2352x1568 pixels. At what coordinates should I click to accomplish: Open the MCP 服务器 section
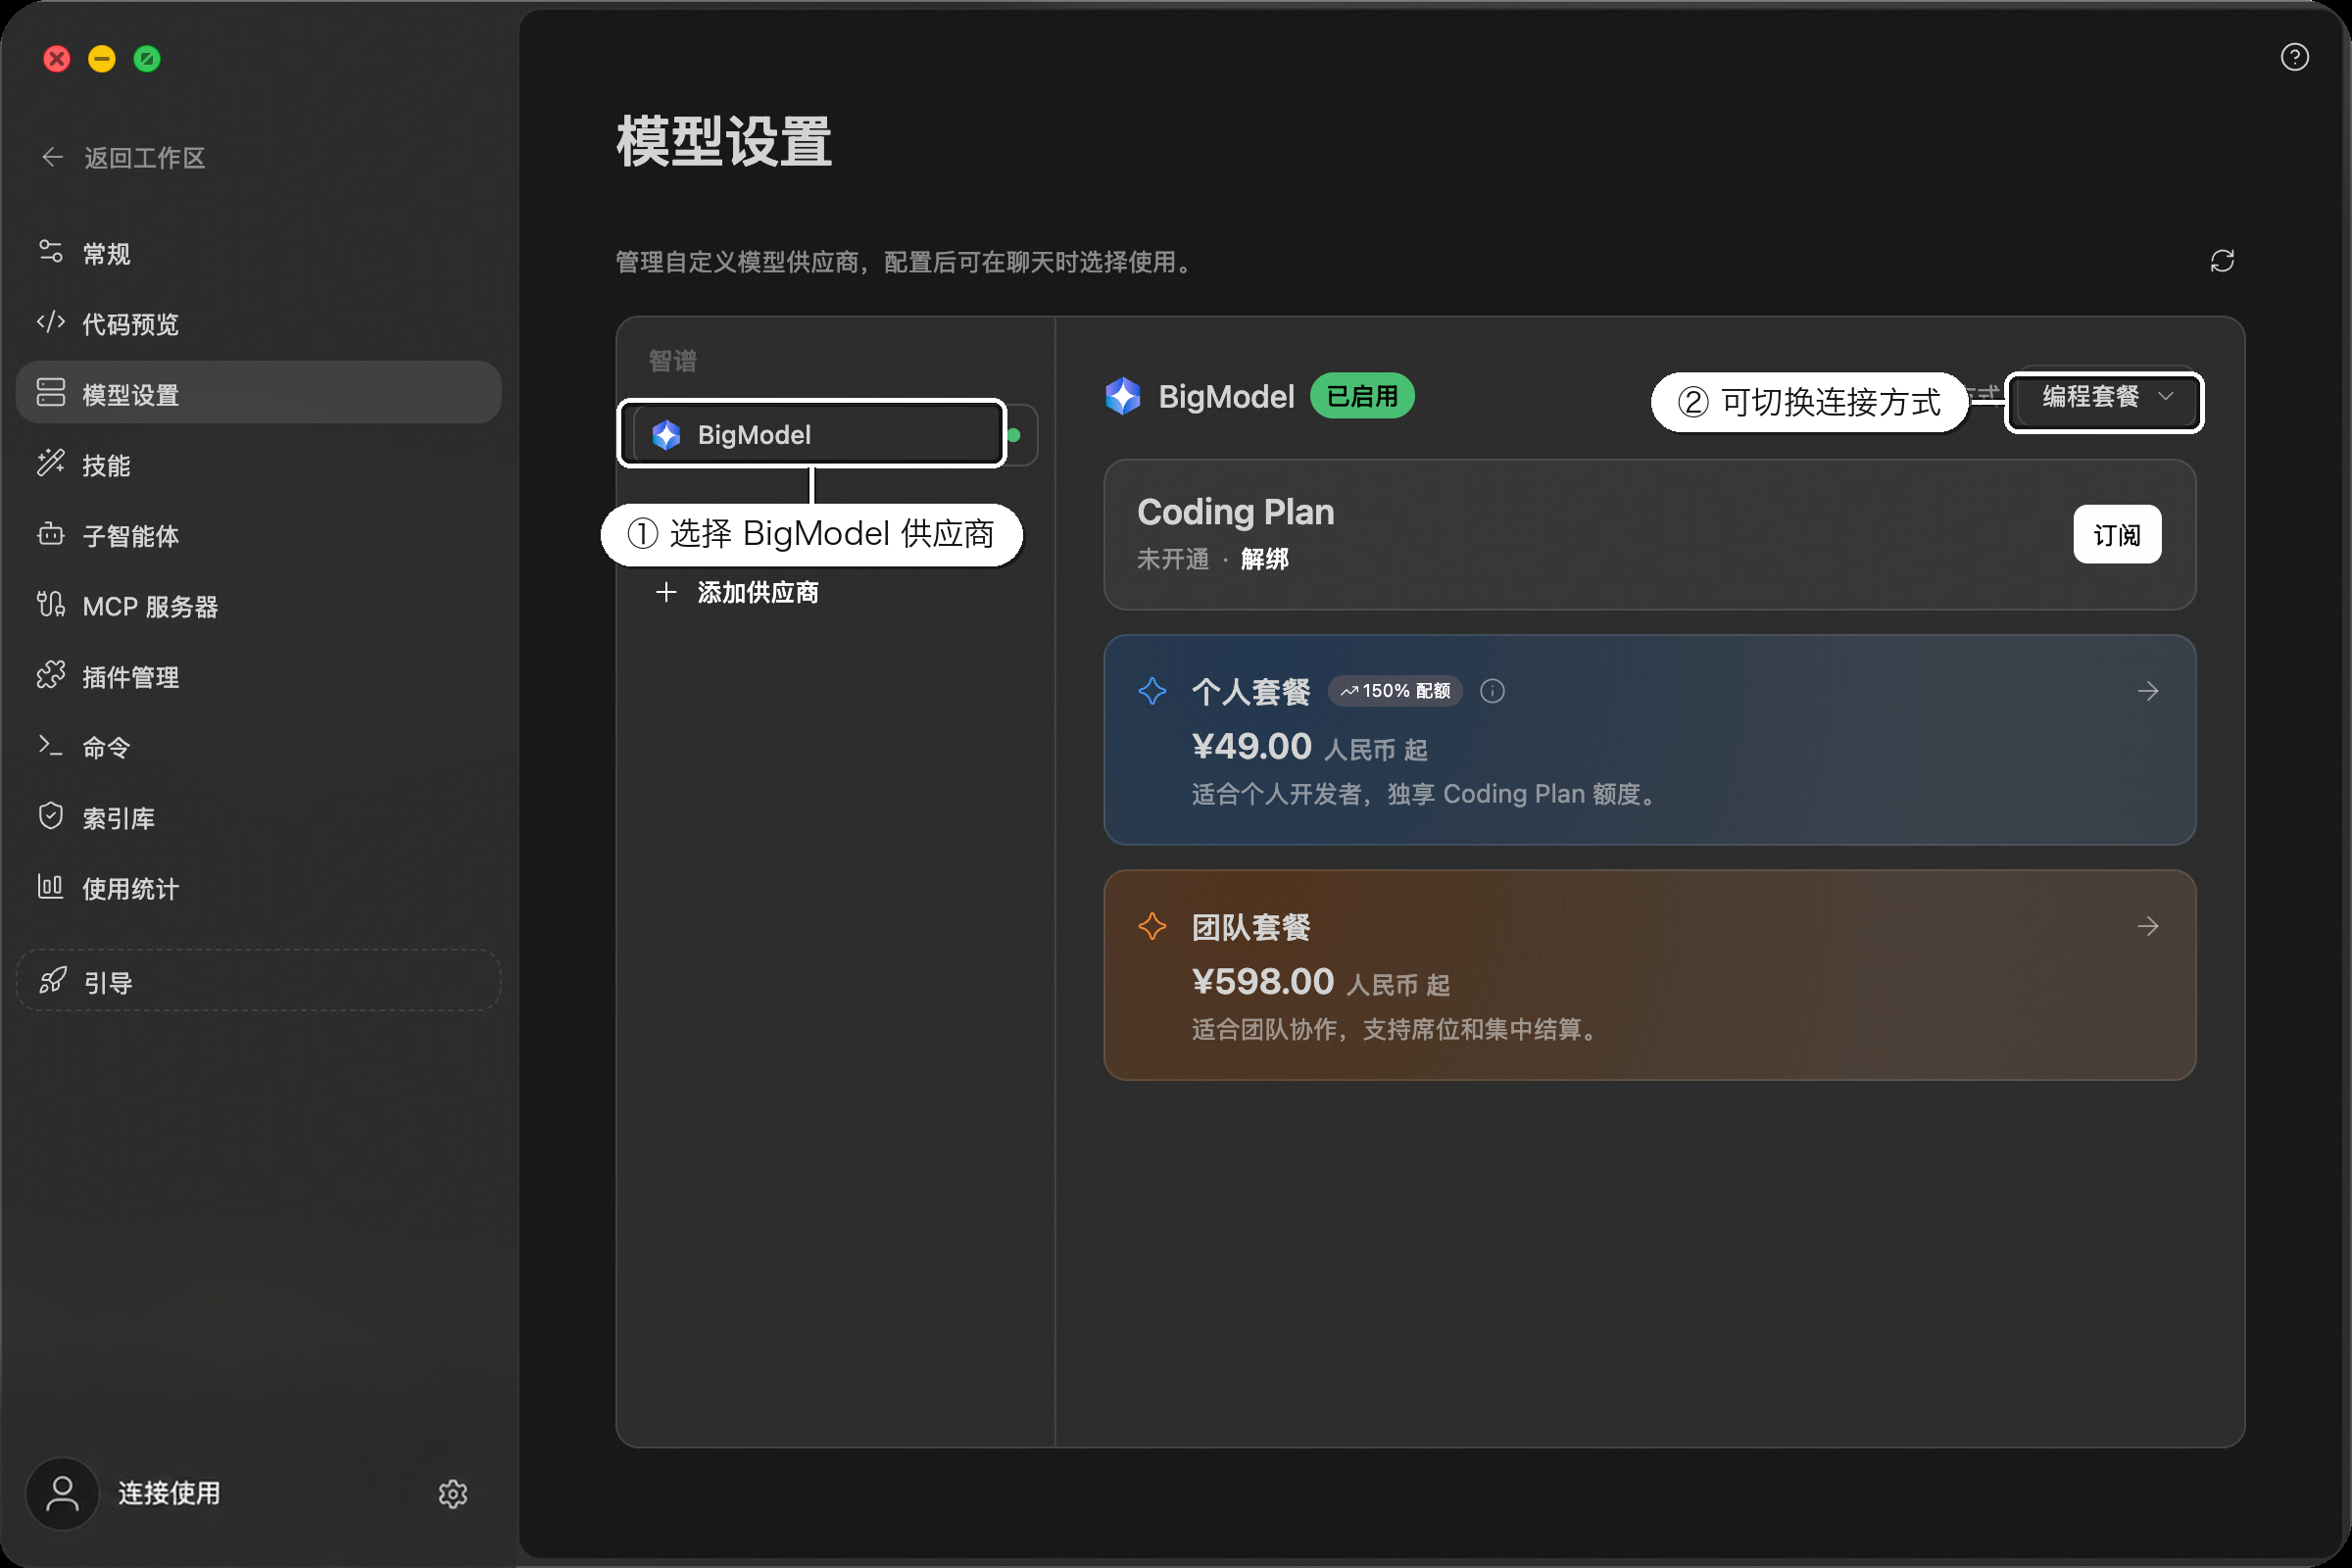(x=258, y=605)
